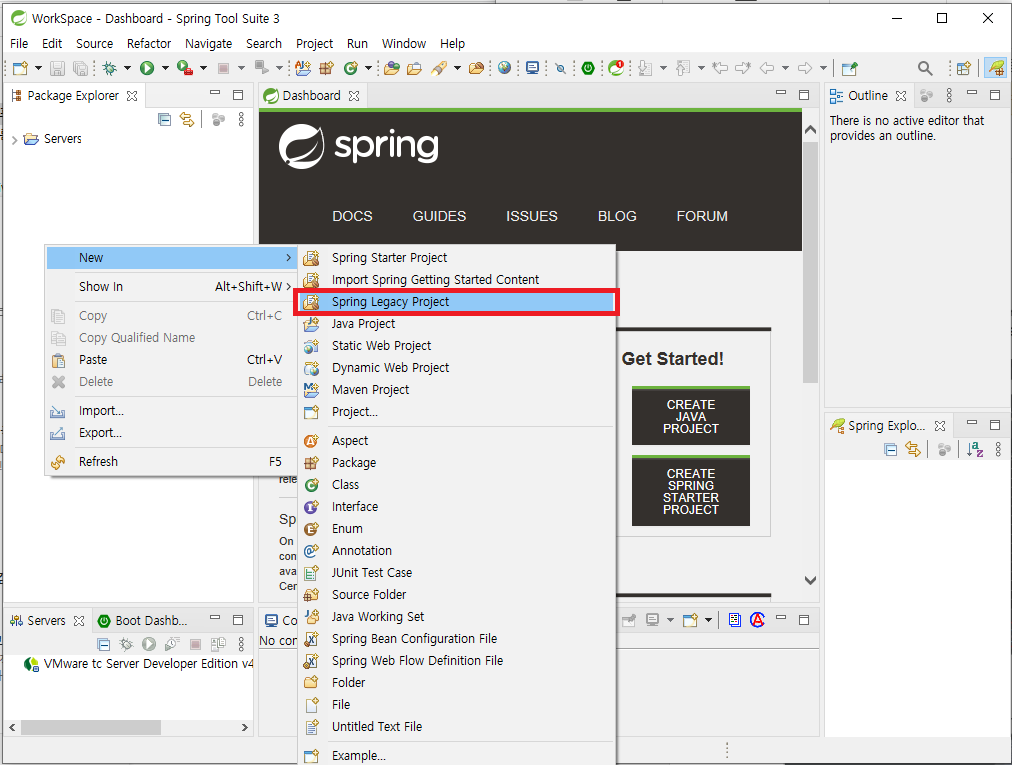Open the BLOG link on Dashboard
The height and width of the screenshot is (765, 1012).
click(x=617, y=216)
